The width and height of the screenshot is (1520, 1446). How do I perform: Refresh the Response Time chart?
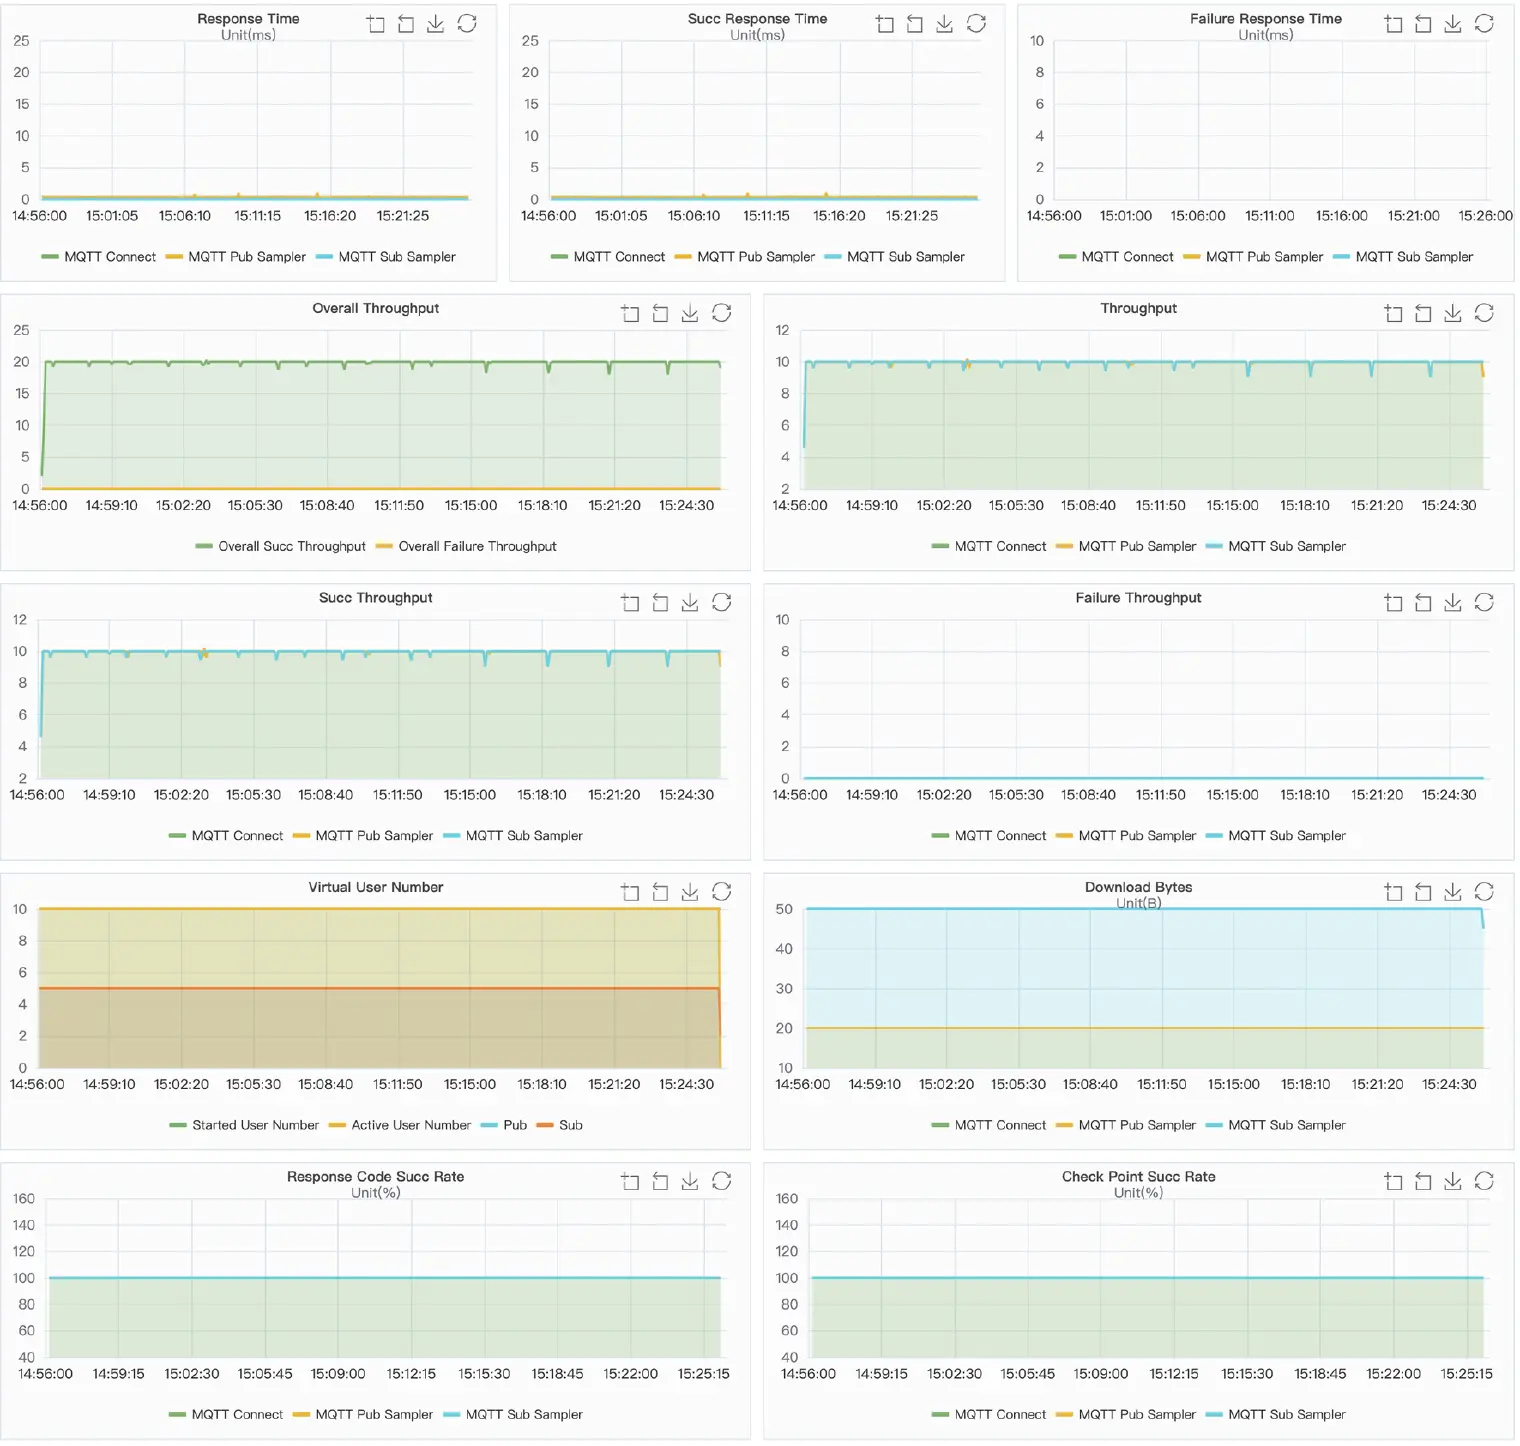click(x=467, y=24)
